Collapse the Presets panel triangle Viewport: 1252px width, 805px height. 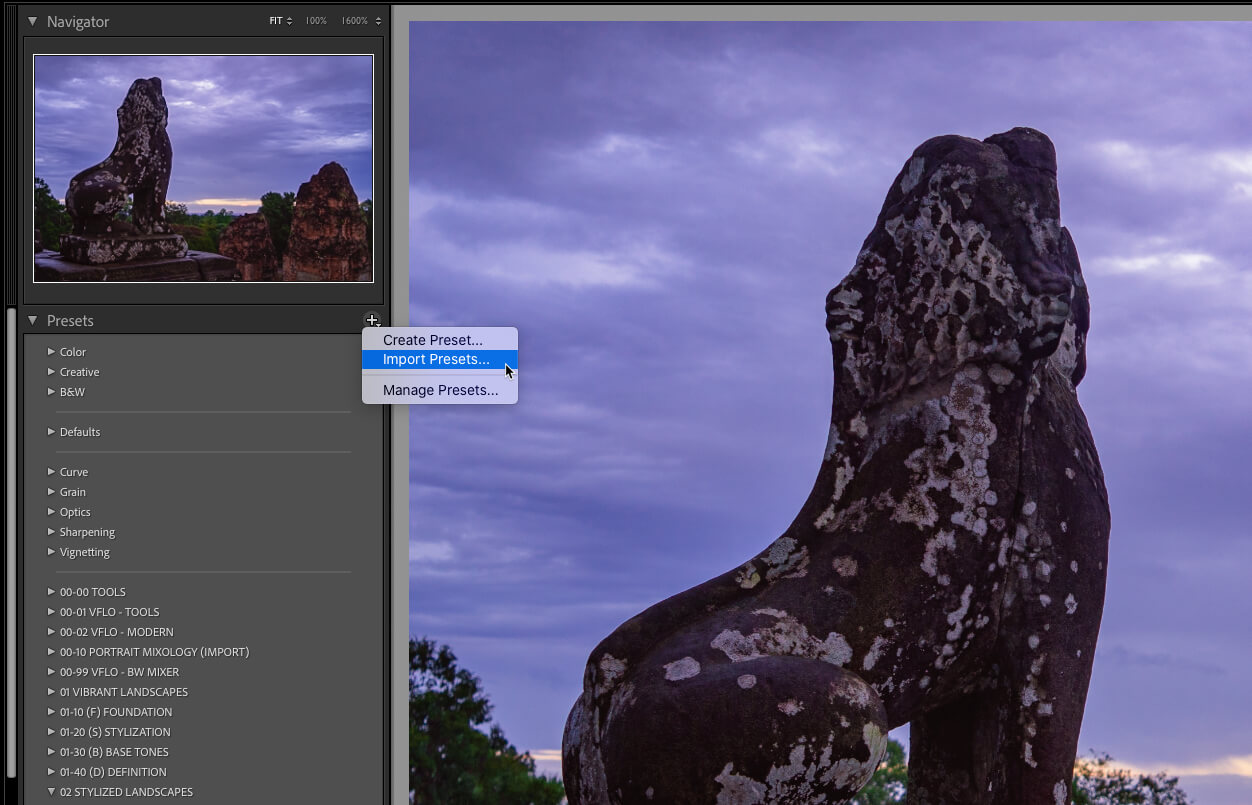click(x=32, y=321)
